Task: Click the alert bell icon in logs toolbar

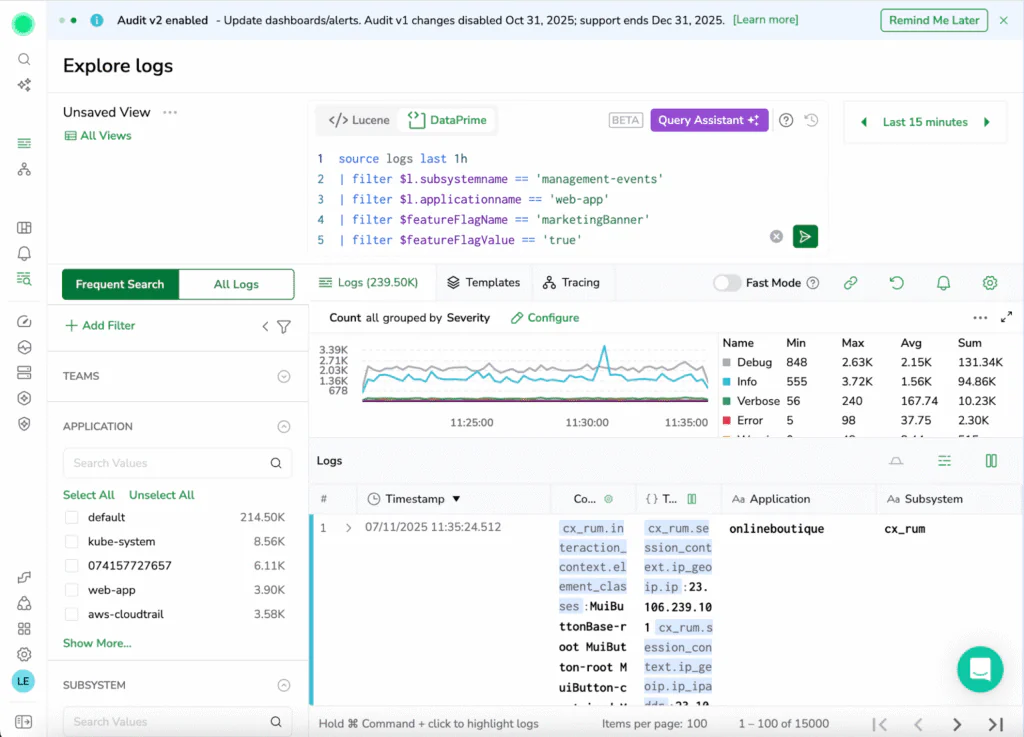Action: (943, 283)
